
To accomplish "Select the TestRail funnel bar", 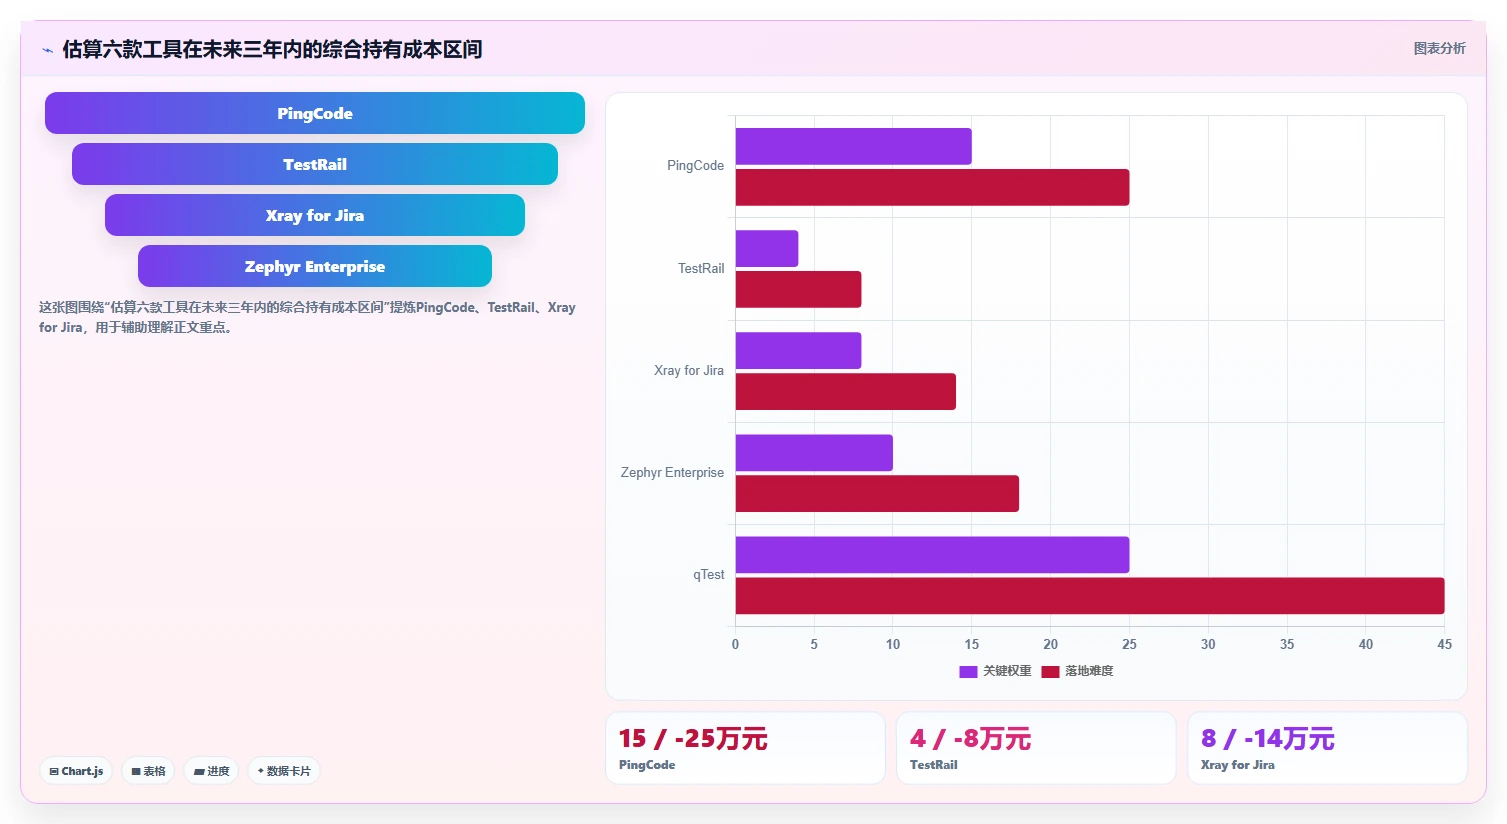I will click(x=315, y=164).
